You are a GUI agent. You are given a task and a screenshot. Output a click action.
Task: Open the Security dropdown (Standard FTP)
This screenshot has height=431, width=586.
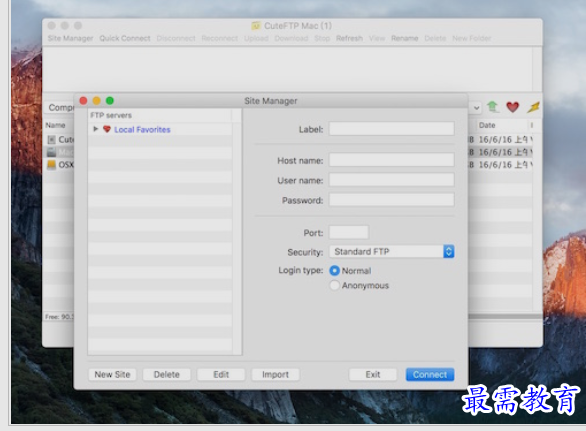click(392, 252)
